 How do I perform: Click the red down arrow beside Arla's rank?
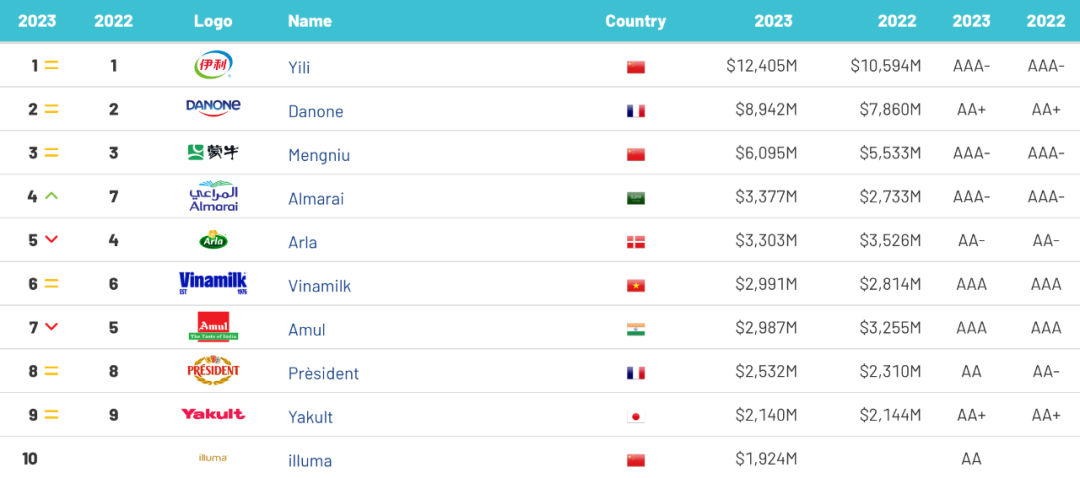coord(51,239)
